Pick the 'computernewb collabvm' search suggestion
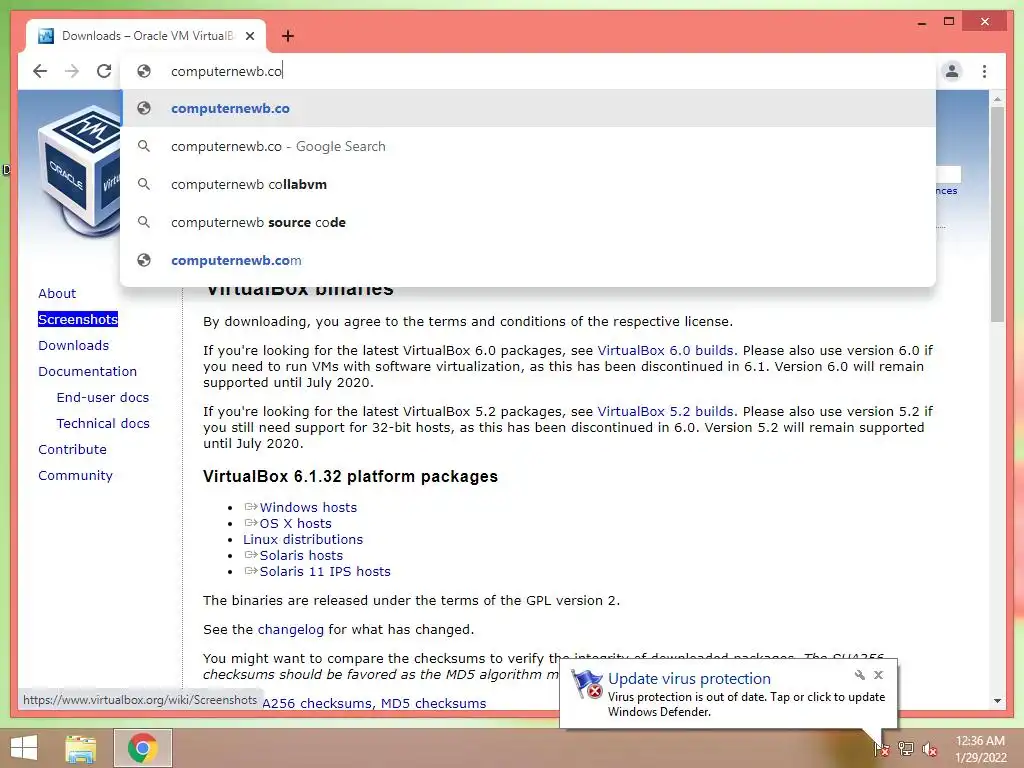The image size is (1024, 768). point(528,184)
